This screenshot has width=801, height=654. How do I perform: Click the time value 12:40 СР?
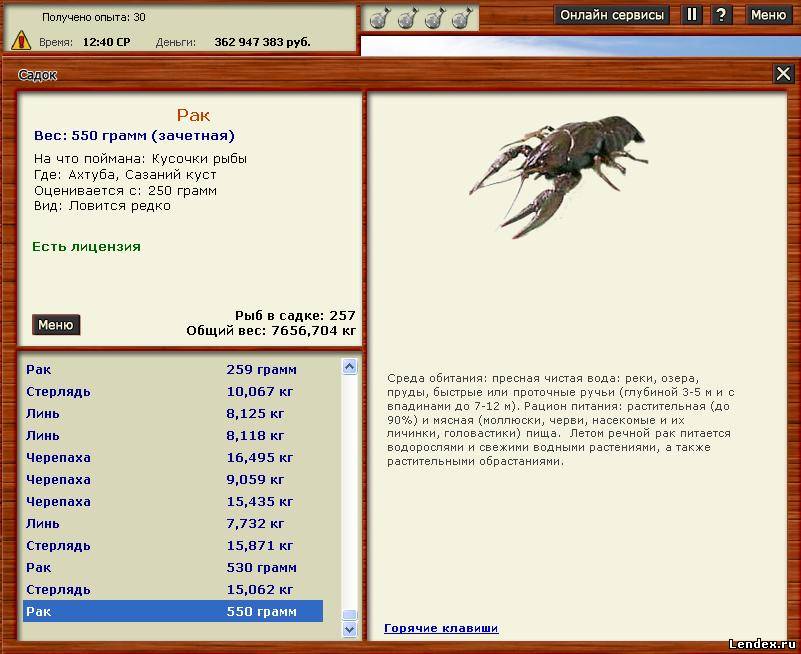106,42
